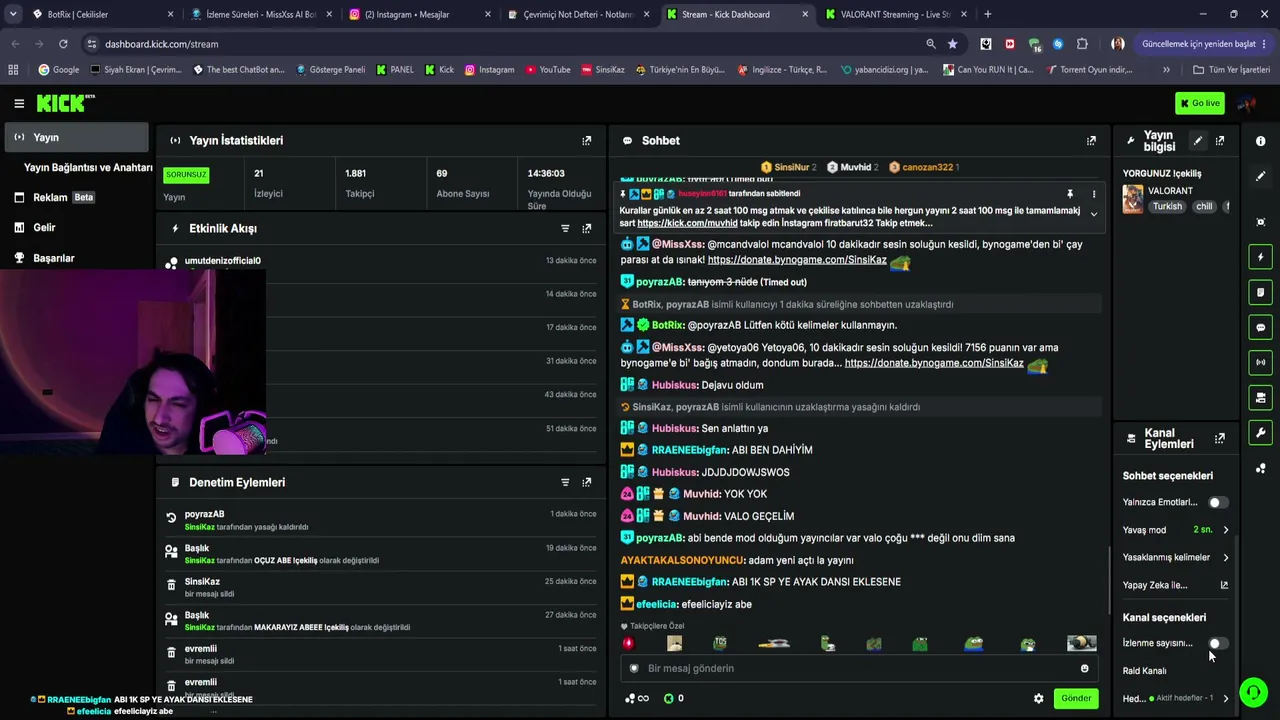Show more bookmarks overflow chevron

pyautogui.click(x=1166, y=70)
